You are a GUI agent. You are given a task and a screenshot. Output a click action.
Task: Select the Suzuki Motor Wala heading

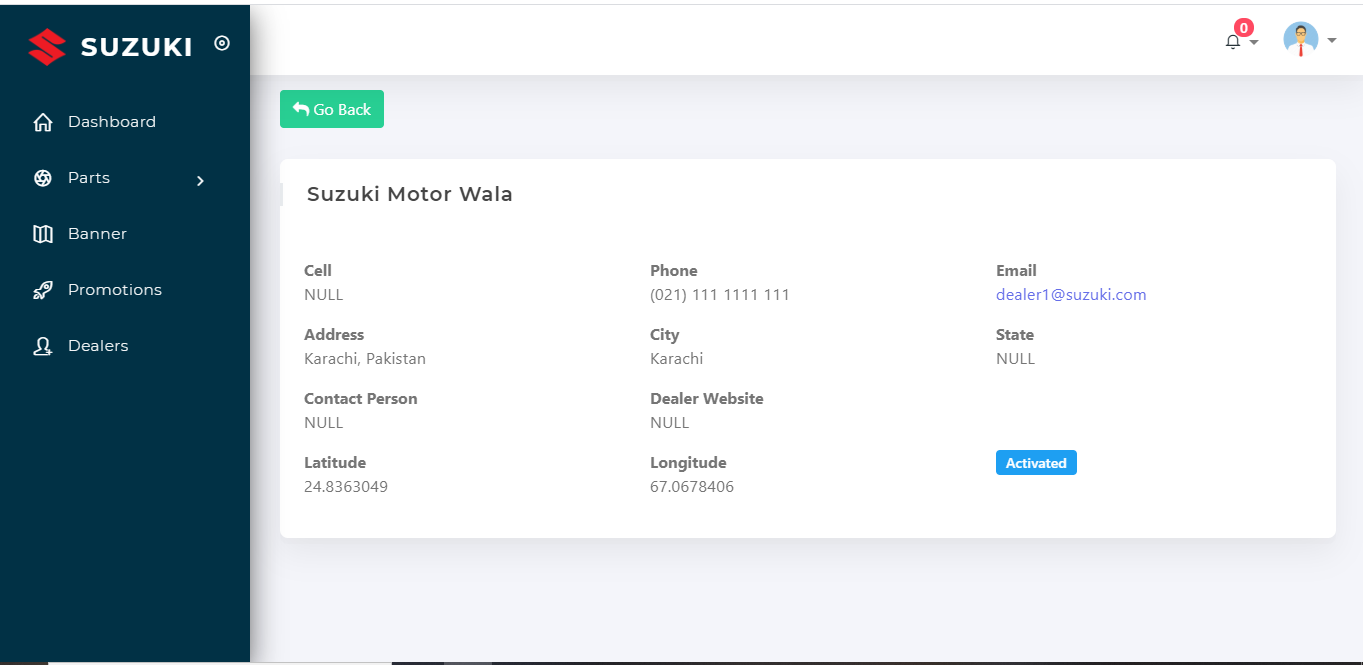point(410,194)
